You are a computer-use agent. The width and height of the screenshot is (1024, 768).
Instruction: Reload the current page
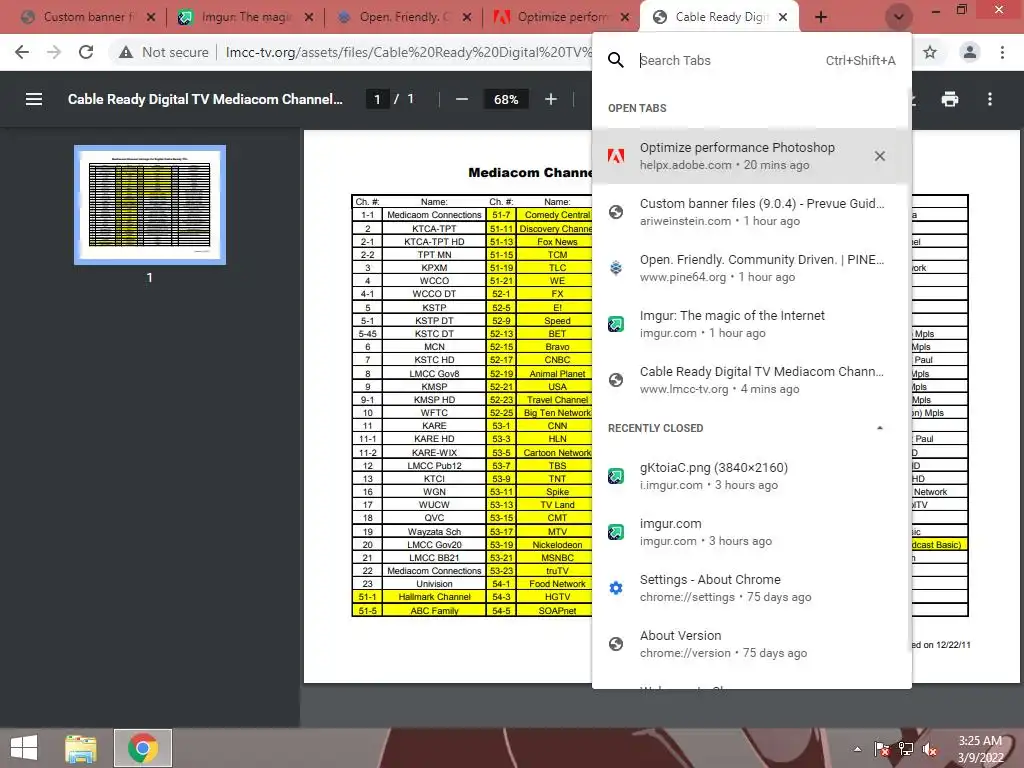[x=86, y=52]
